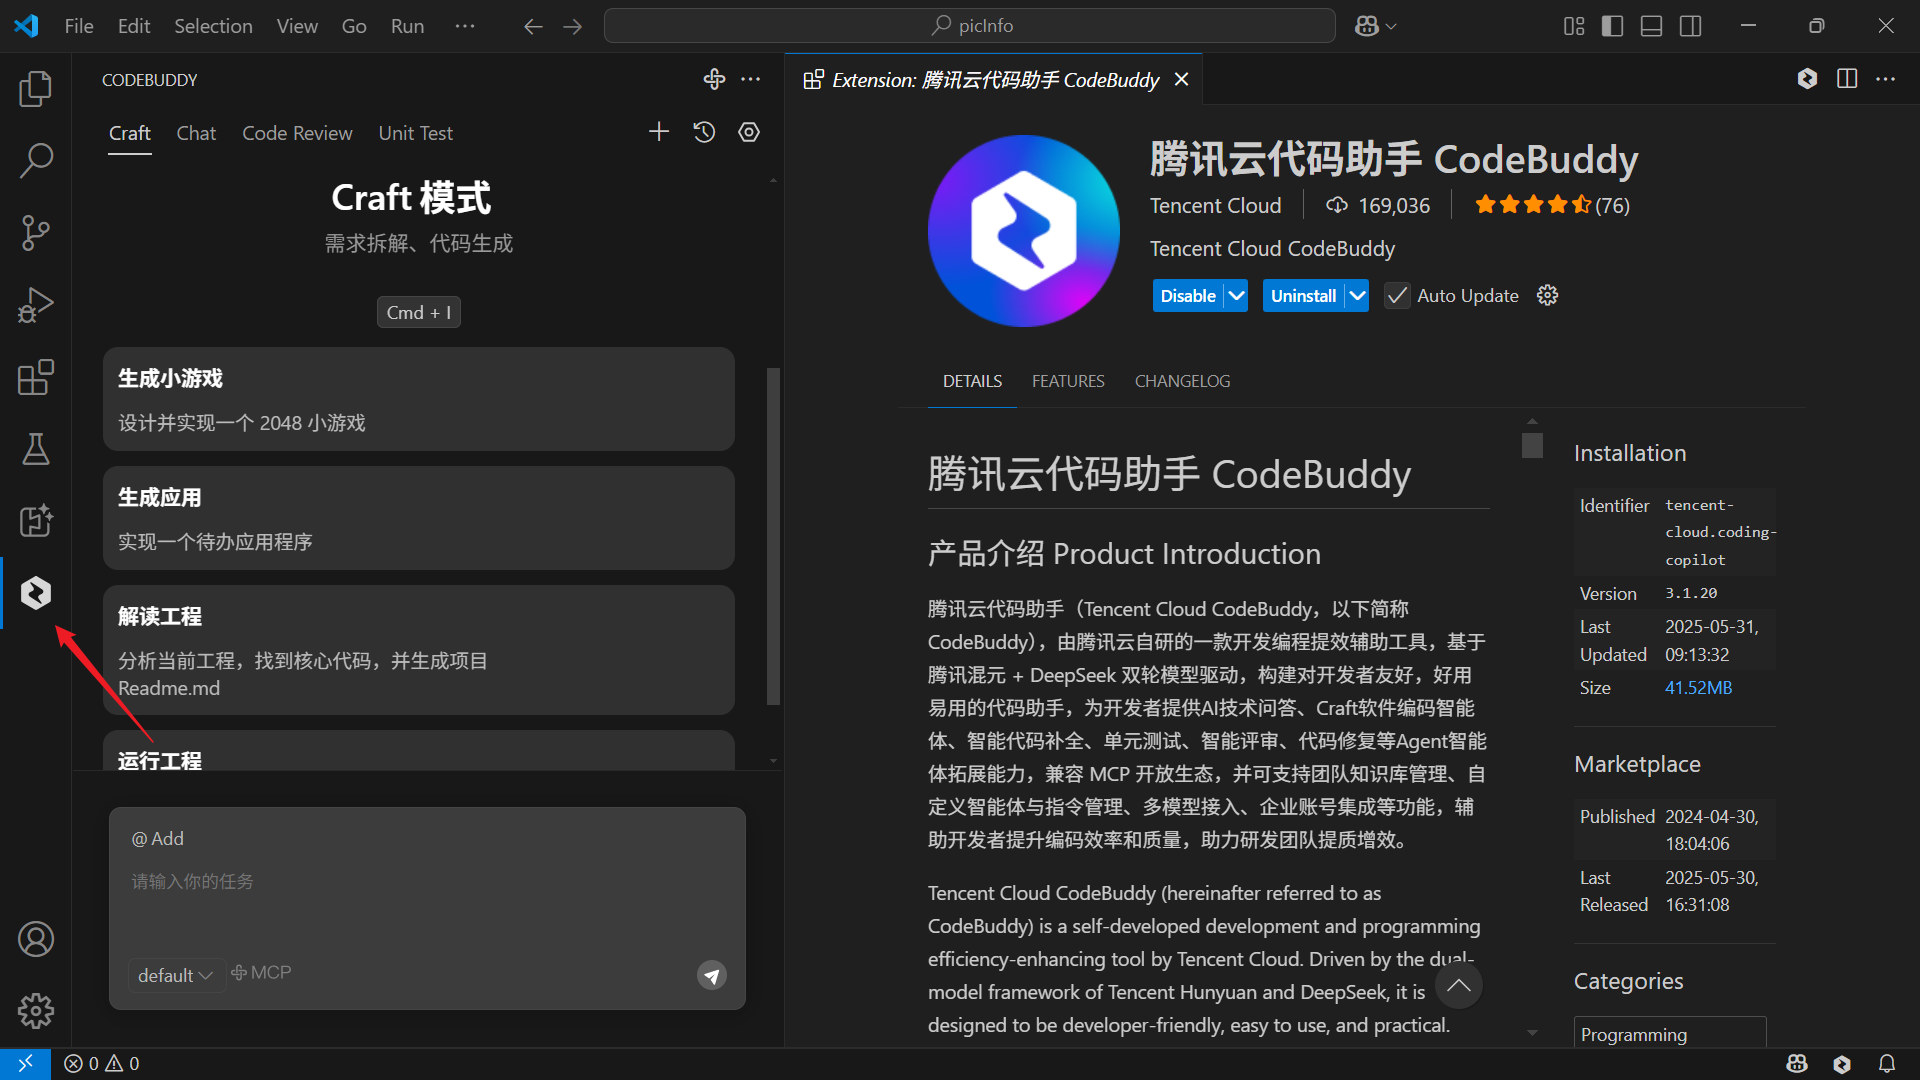
Task: Open the Accounts menu icon
Action: [x=36, y=939]
